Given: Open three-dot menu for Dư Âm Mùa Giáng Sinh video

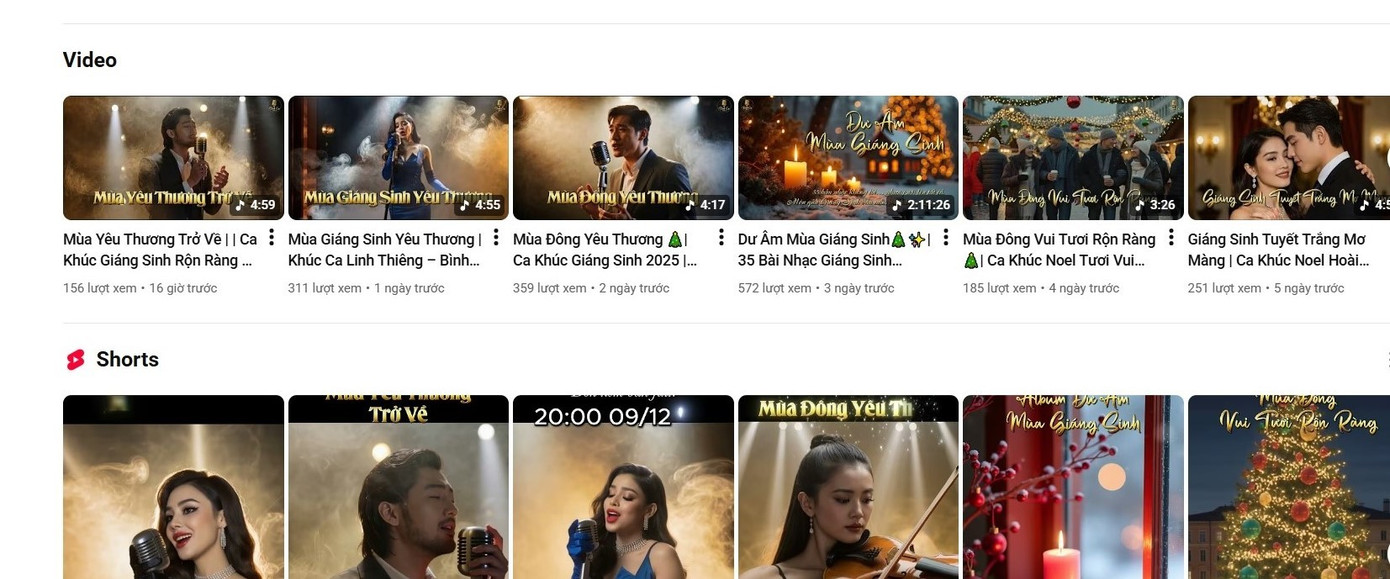Looking at the screenshot, I should point(946,238).
